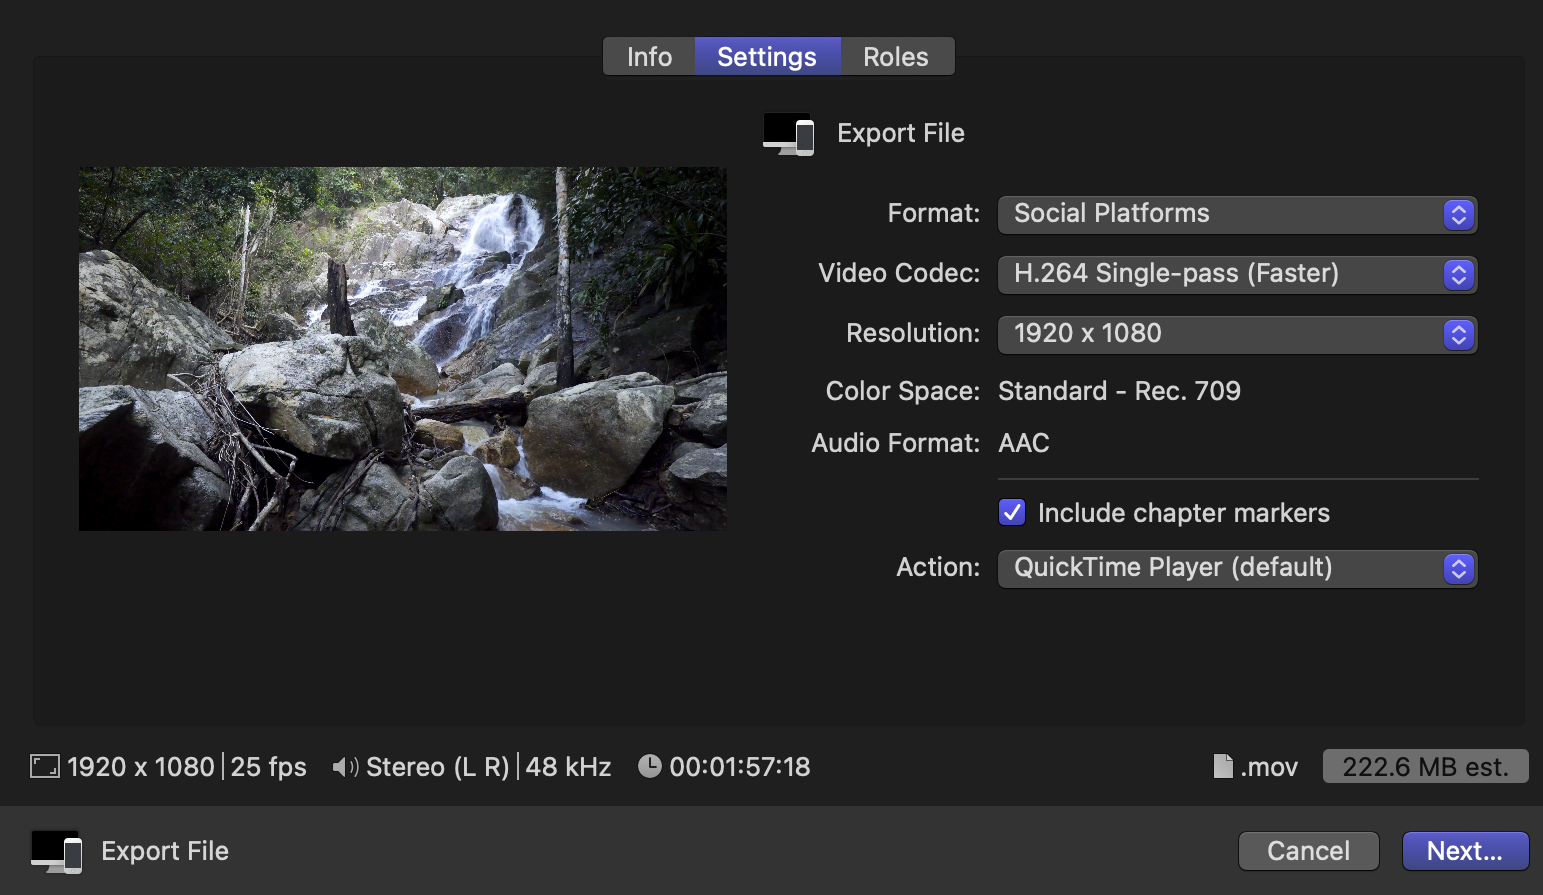1543x895 pixels.
Task: Open the Action dropdown showing QuickTime Player
Action: pos(1237,568)
